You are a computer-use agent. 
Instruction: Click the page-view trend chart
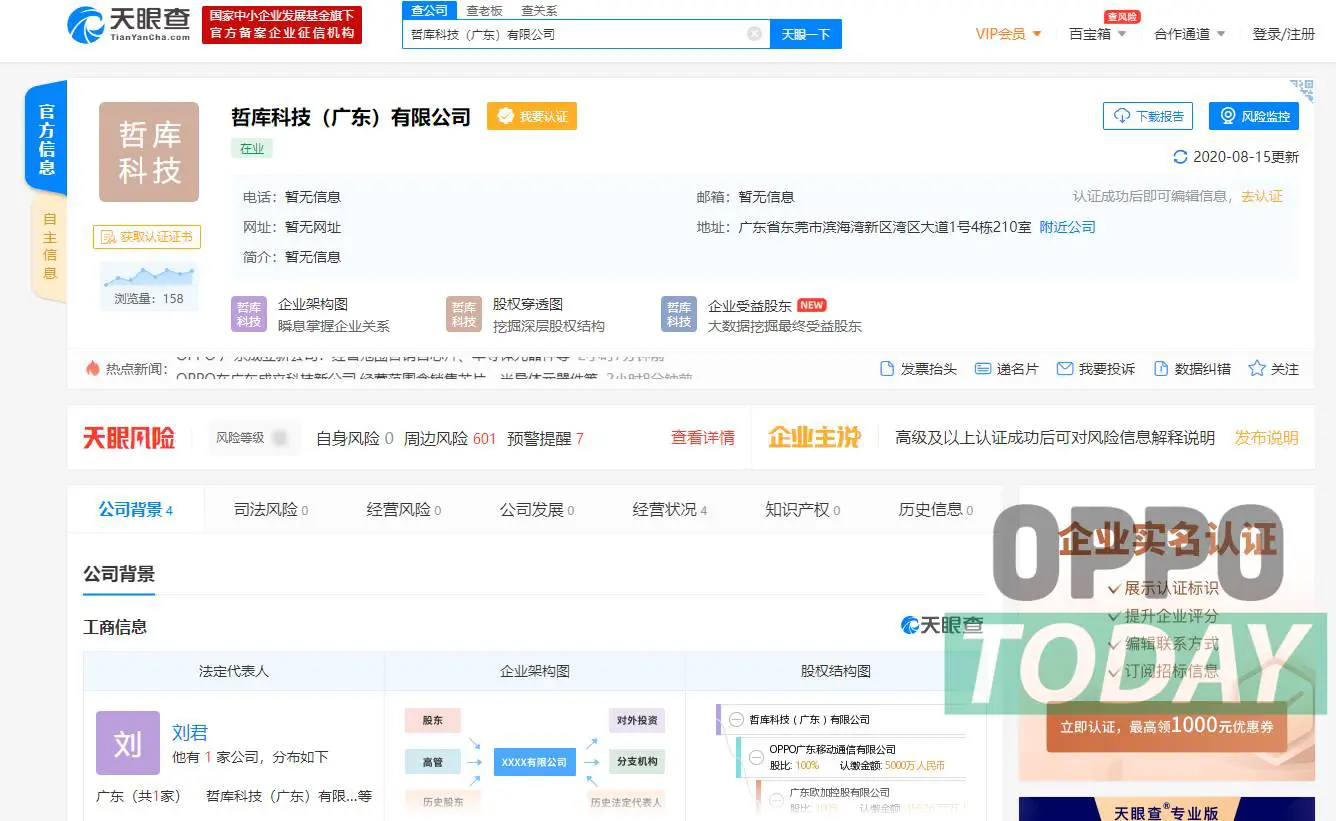(x=149, y=276)
